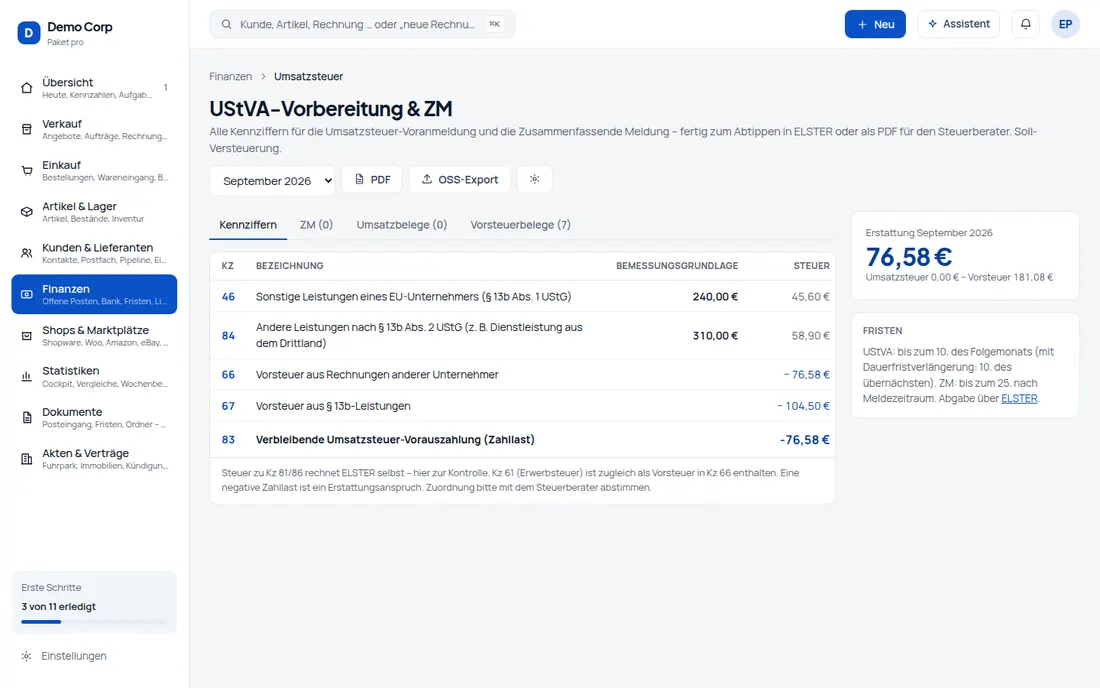Click the Statistiken bar chart icon
Image resolution: width=1100 pixels, height=688 pixels.
pyautogui.click(x=27, y=377)
